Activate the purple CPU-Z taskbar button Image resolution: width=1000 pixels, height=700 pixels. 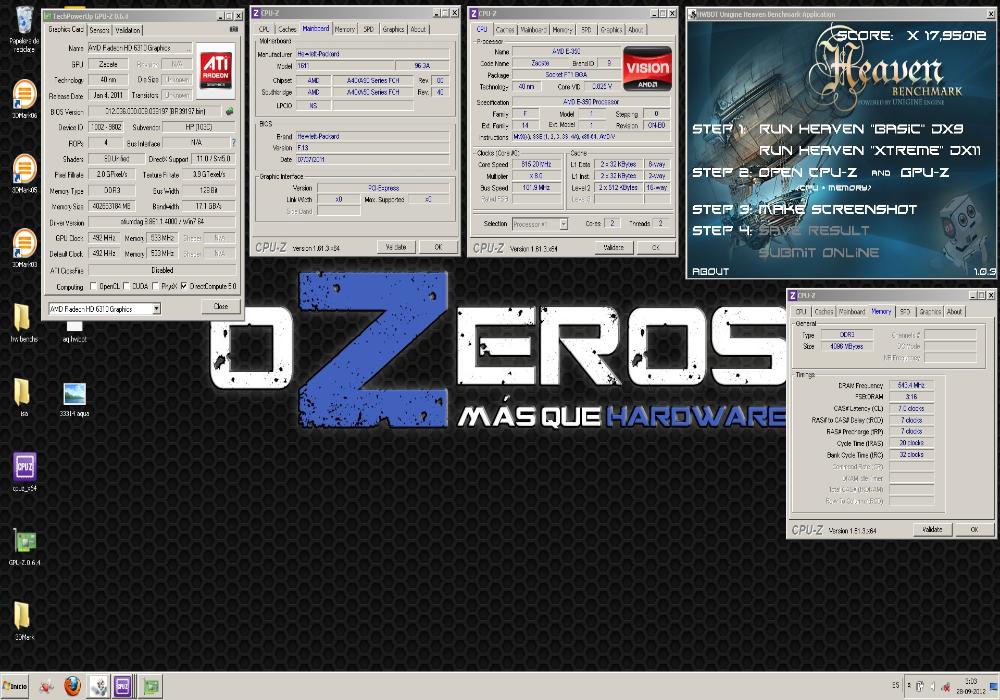(x=123, y=687)
